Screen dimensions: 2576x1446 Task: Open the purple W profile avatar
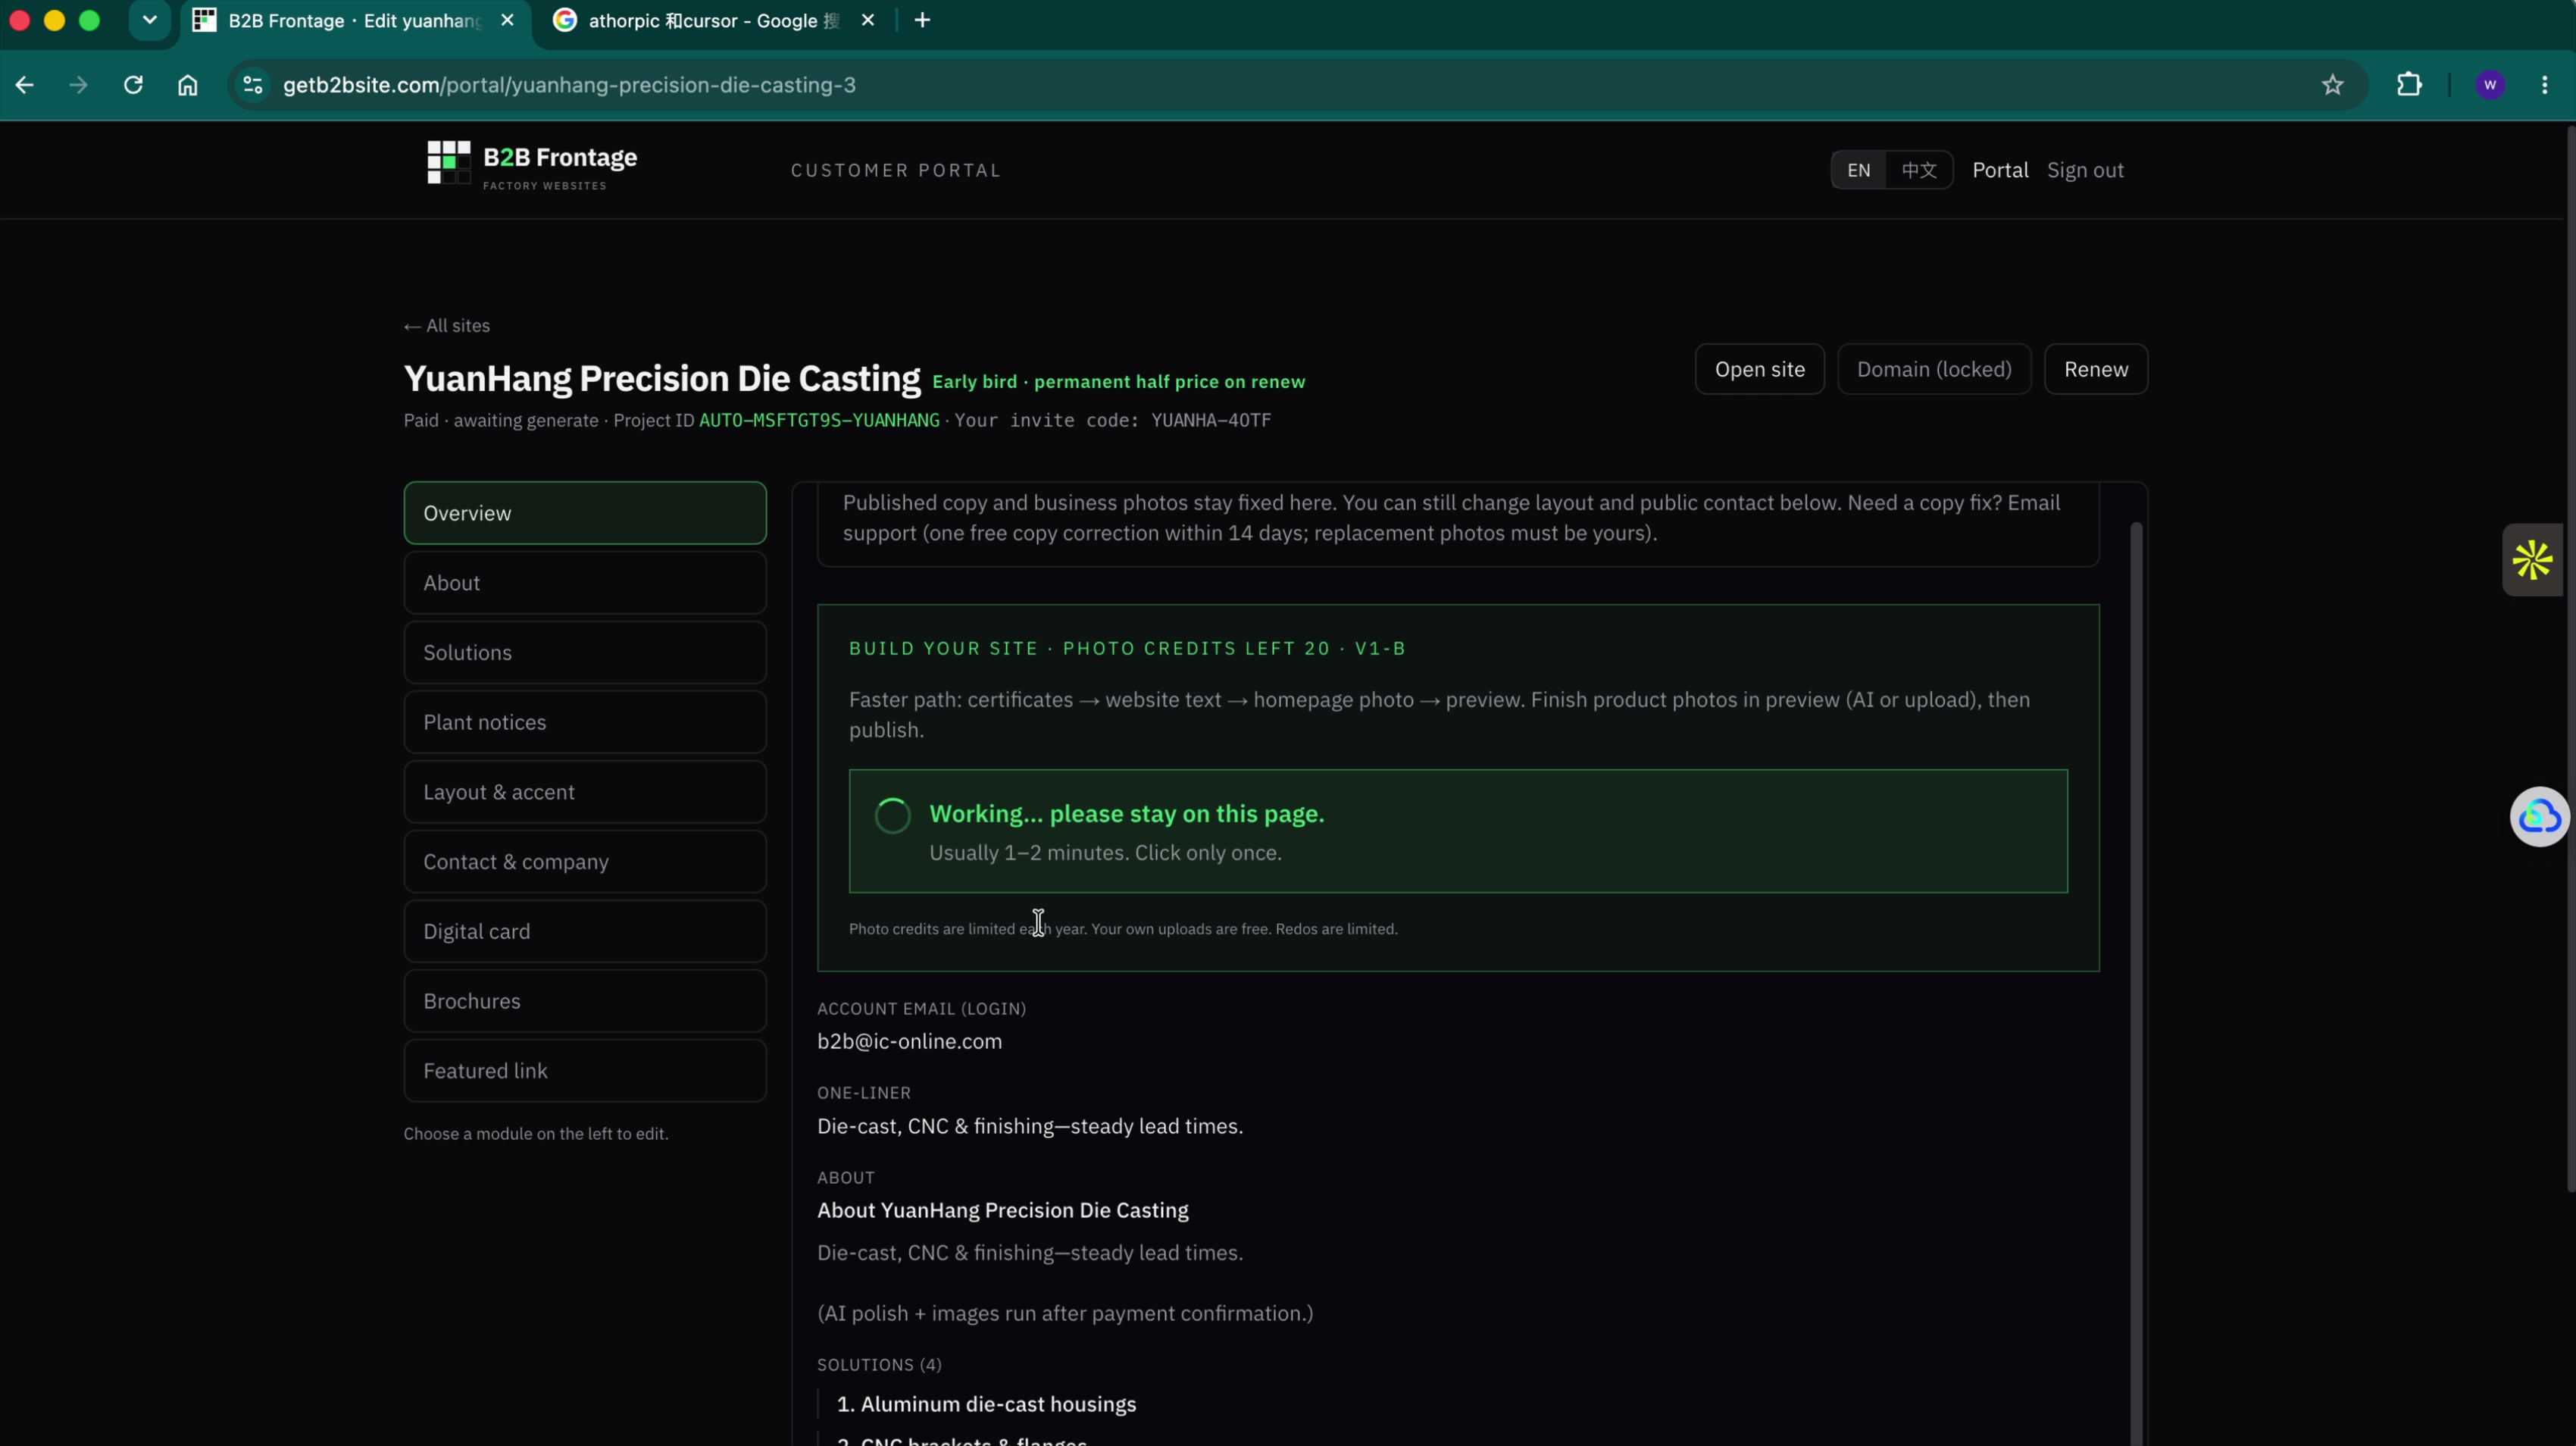(2490, 85)
